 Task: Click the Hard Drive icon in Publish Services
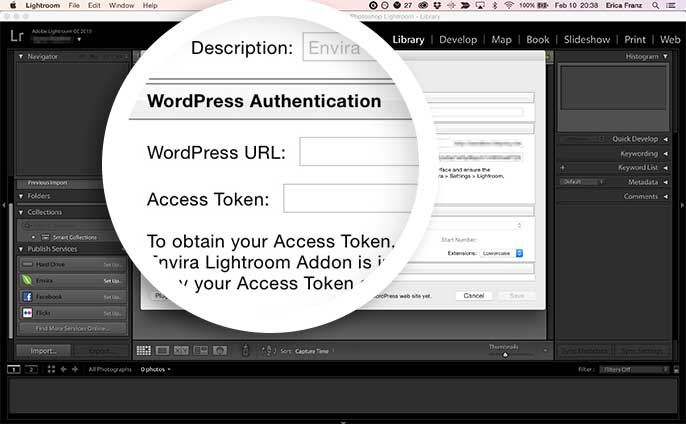click(x=27, y=264)
